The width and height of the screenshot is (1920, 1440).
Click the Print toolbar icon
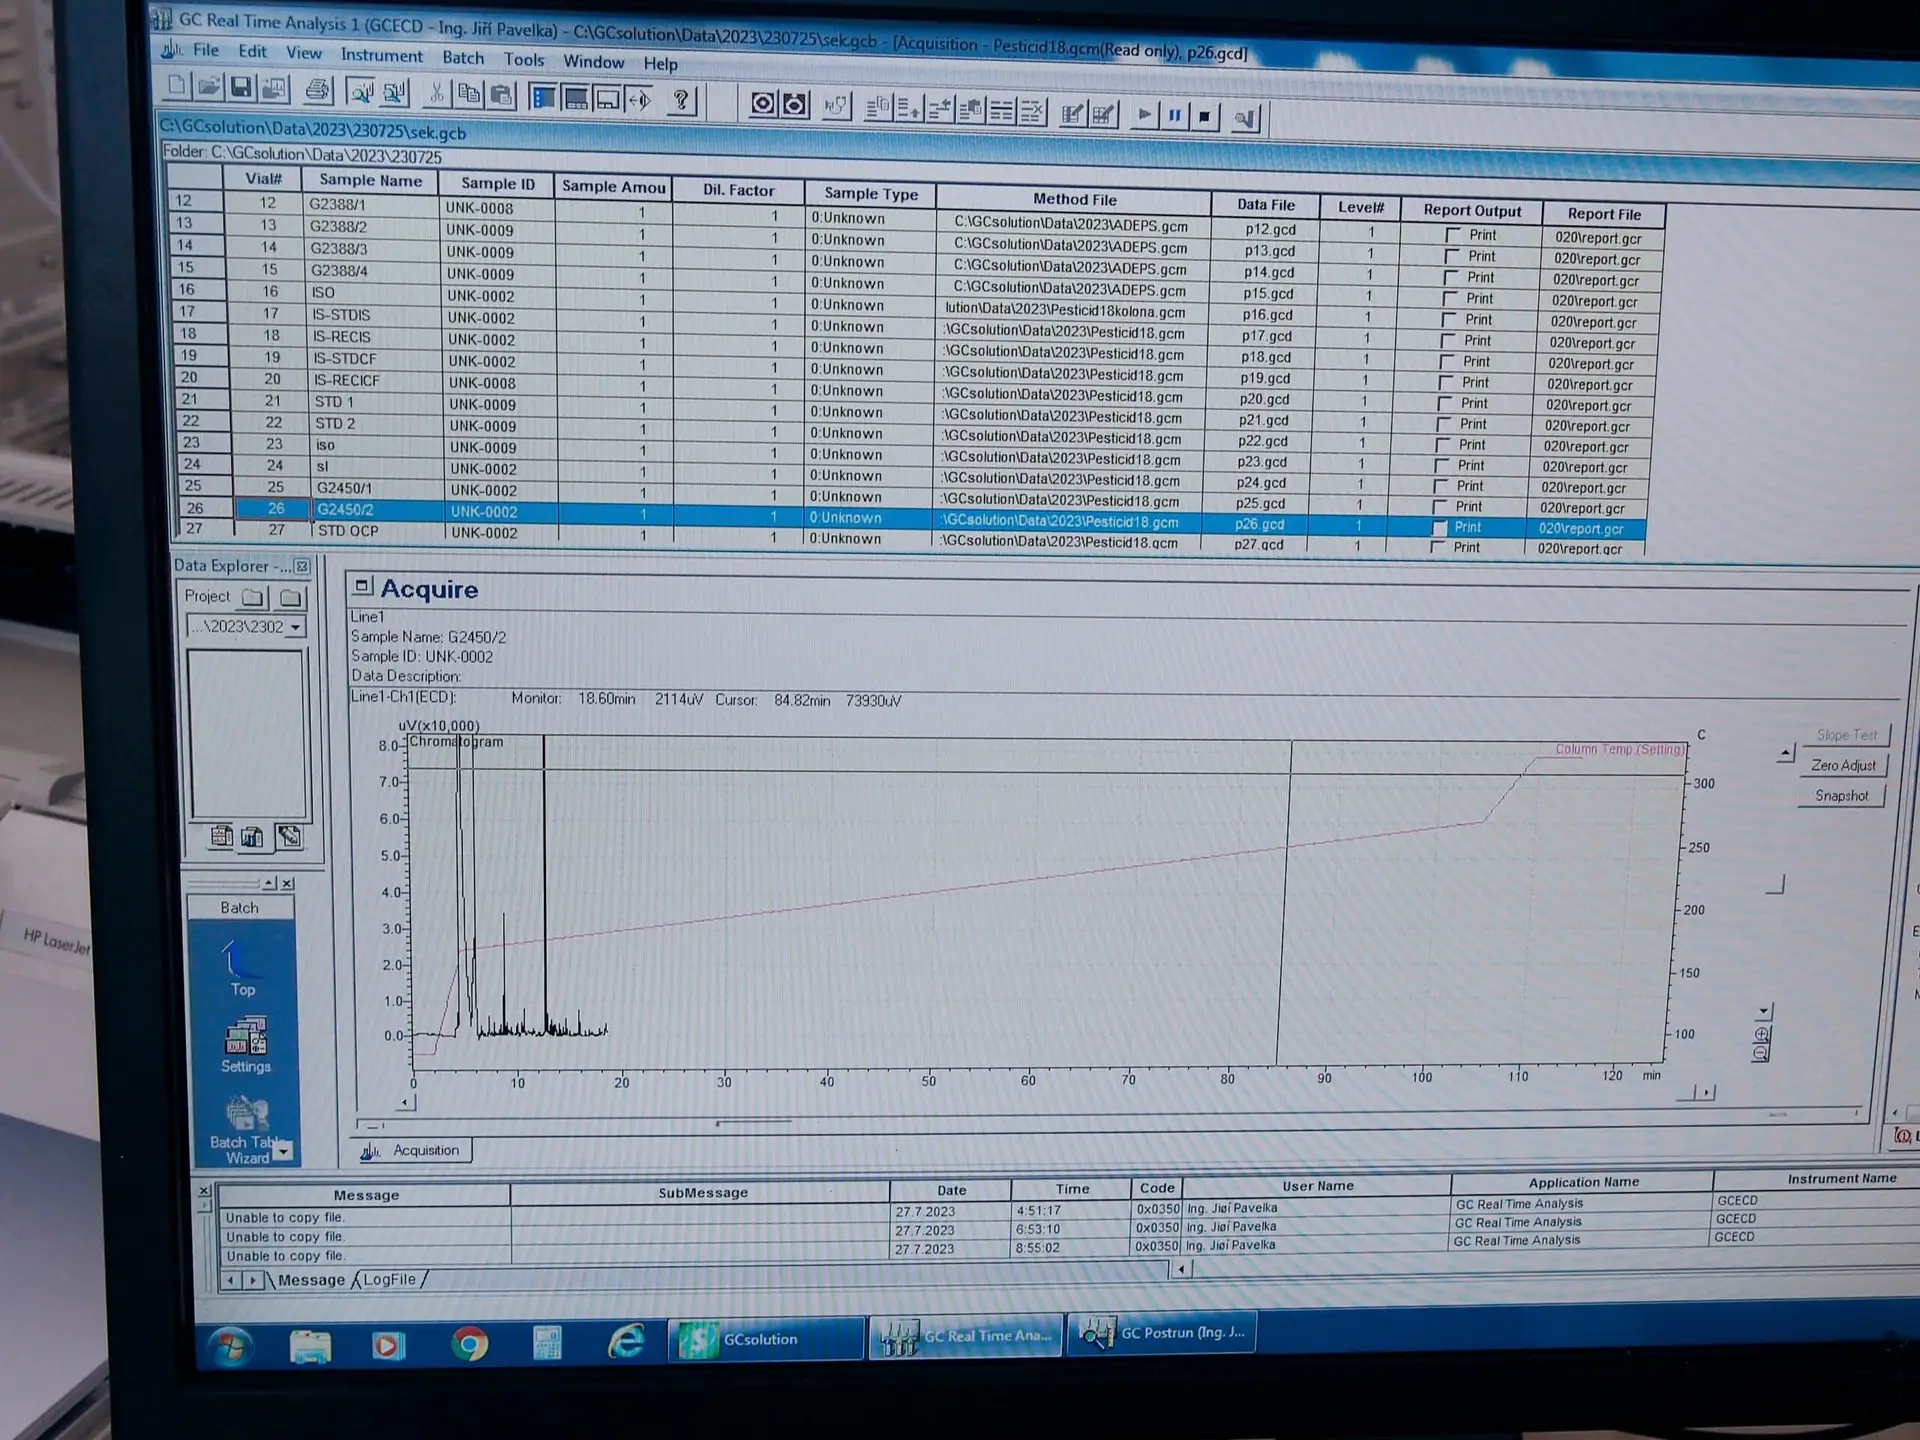pyautogui.click(x=318, y=91)
